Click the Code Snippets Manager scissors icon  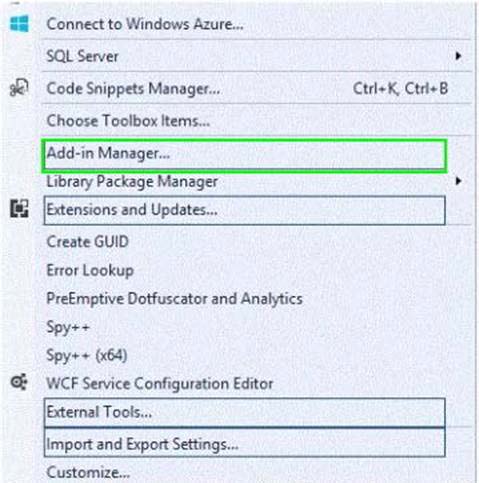19,88
